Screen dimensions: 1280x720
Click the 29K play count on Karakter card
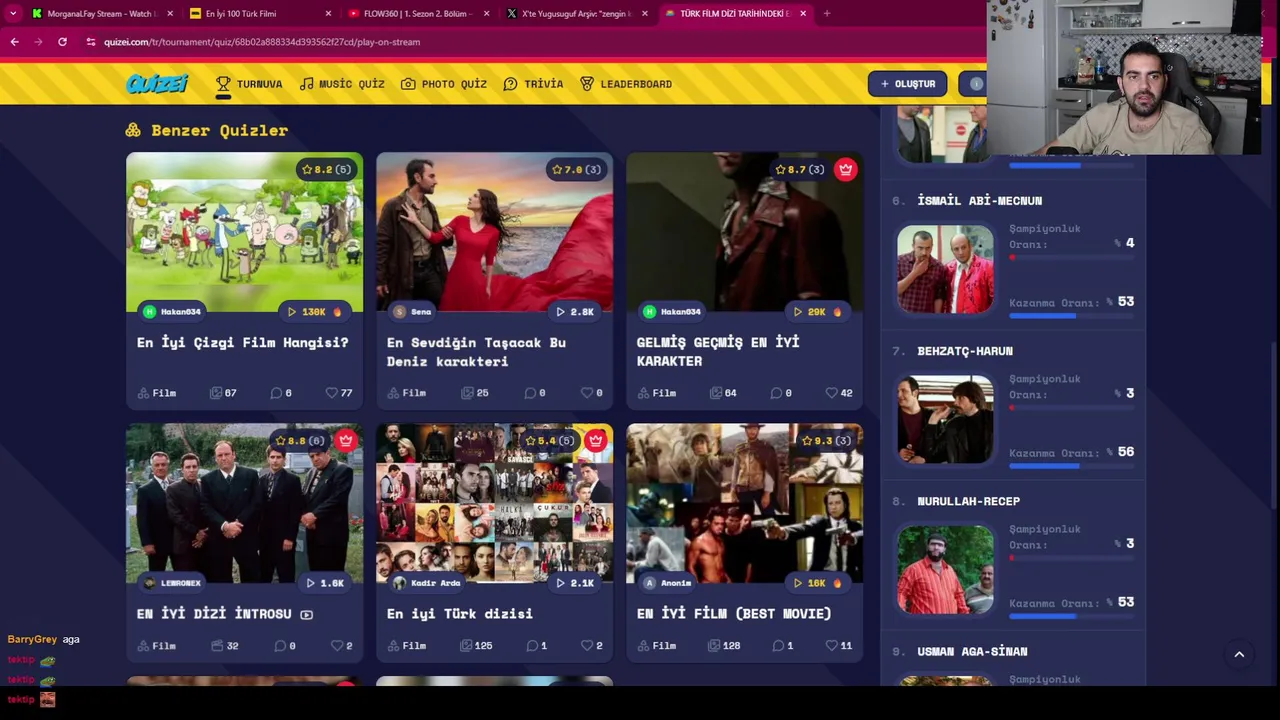pos(817,312)
